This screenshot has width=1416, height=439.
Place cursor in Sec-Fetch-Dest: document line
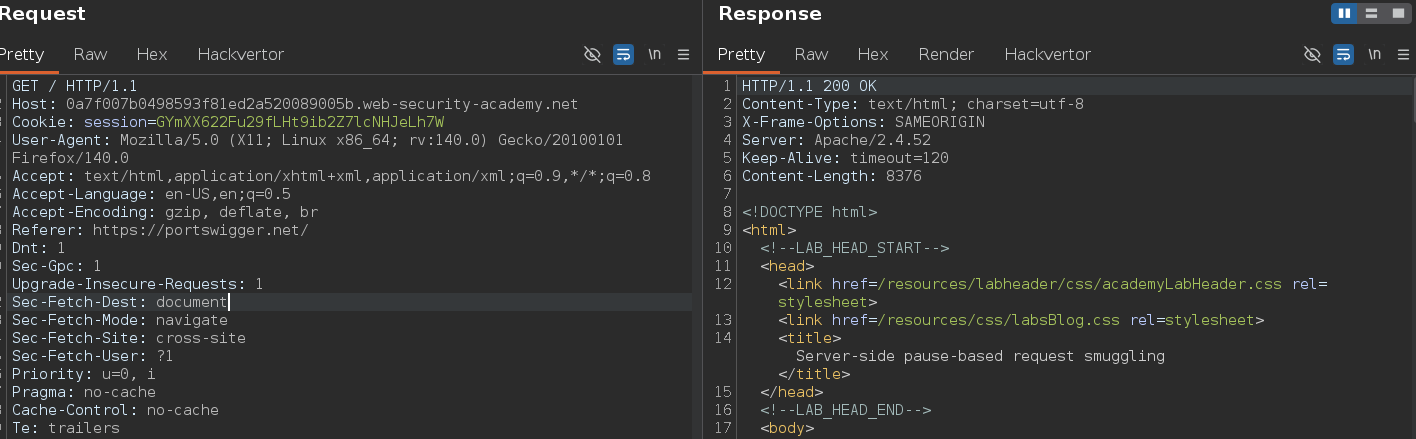pos(120,302)
